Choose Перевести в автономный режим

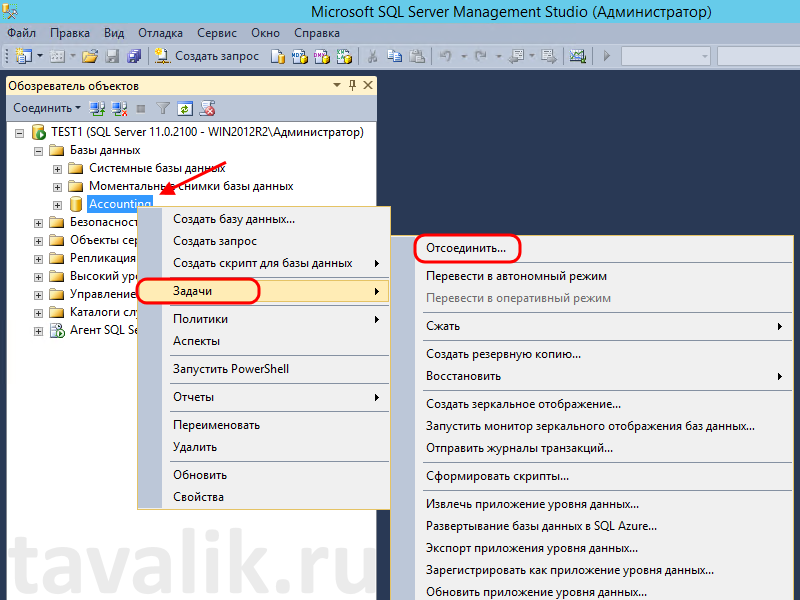(593, 277)
